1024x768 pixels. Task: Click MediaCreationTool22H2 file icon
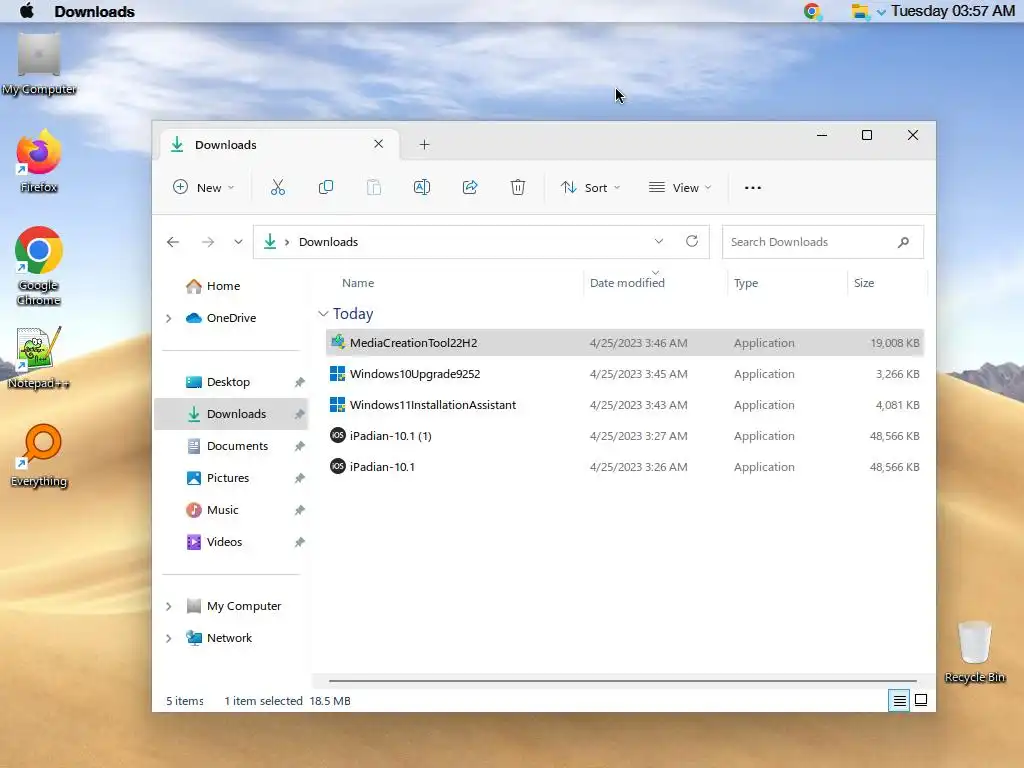click(338, 342)
